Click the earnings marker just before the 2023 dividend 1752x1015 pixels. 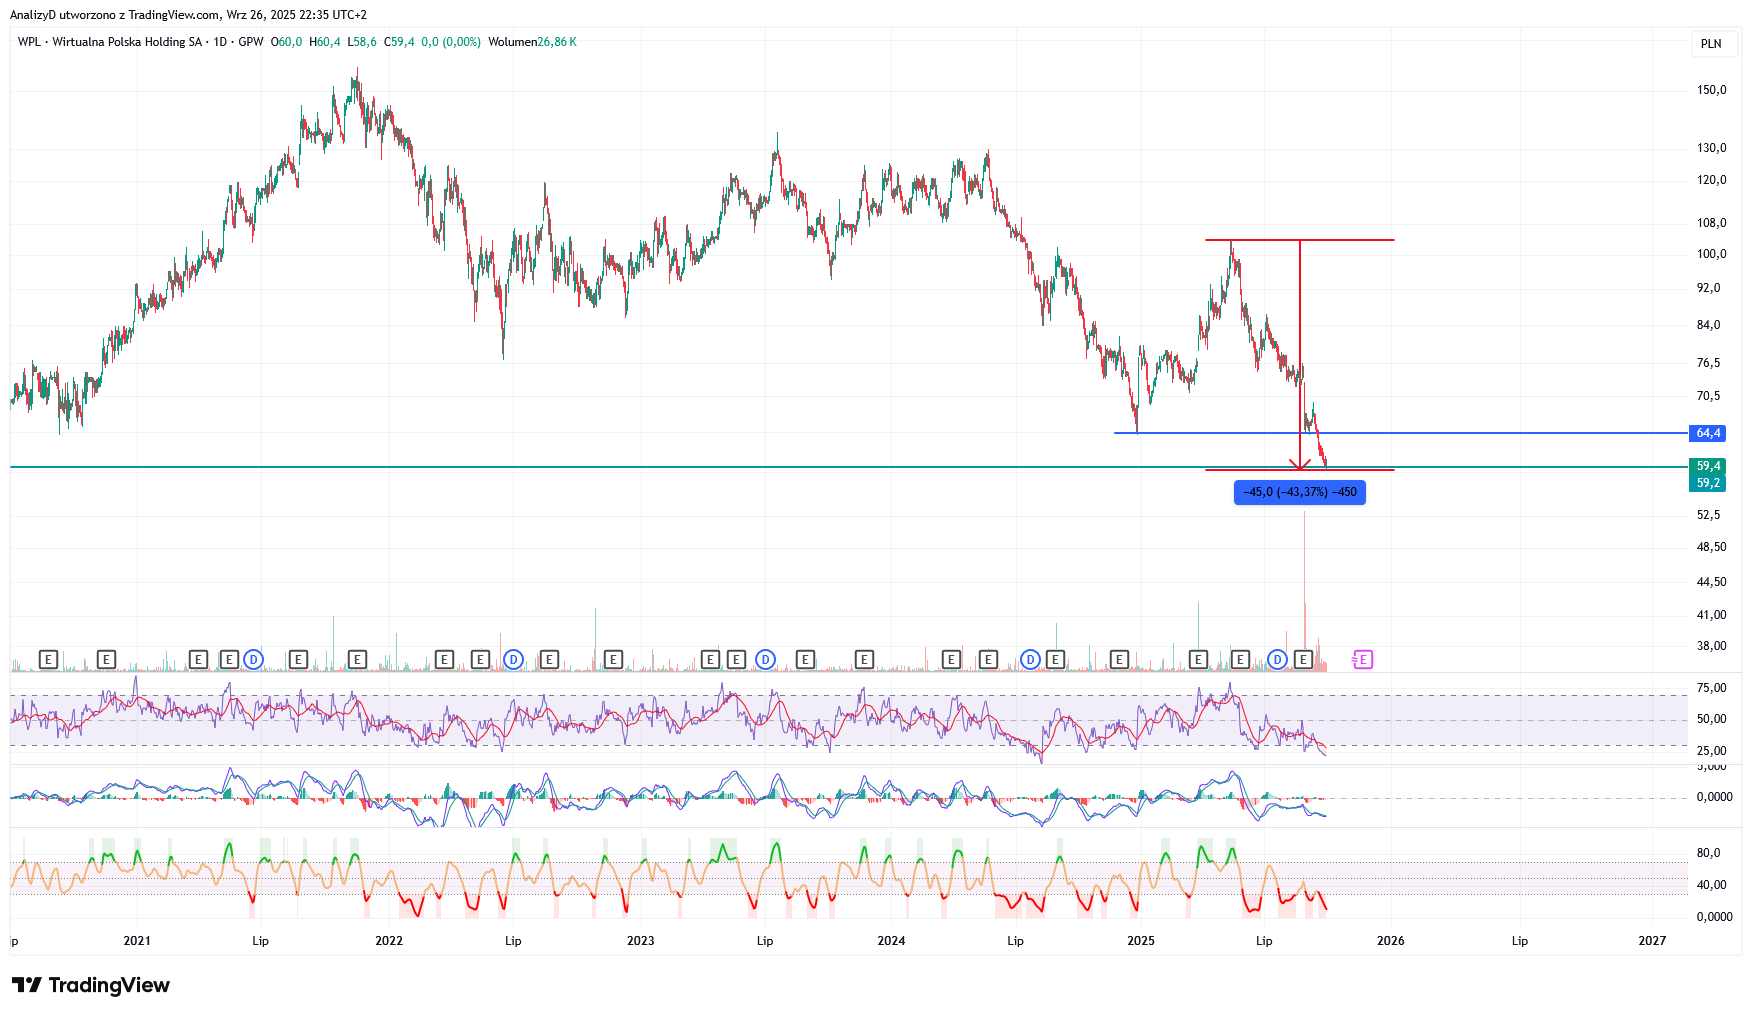point(736,659)
